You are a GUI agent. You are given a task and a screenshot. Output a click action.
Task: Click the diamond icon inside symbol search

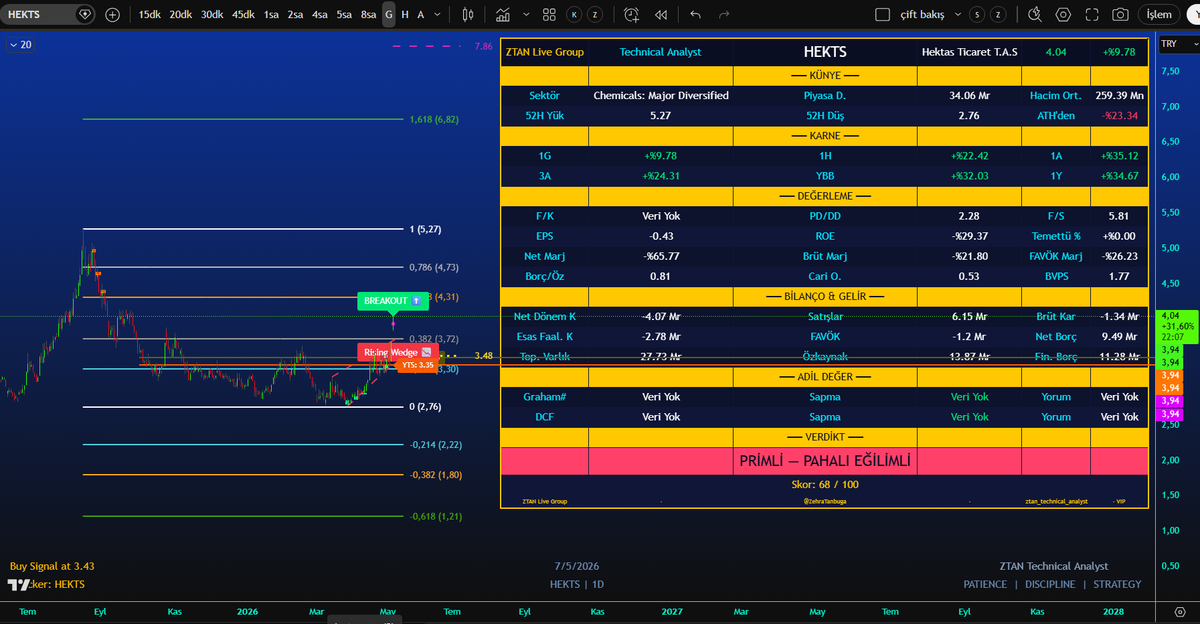84,15
